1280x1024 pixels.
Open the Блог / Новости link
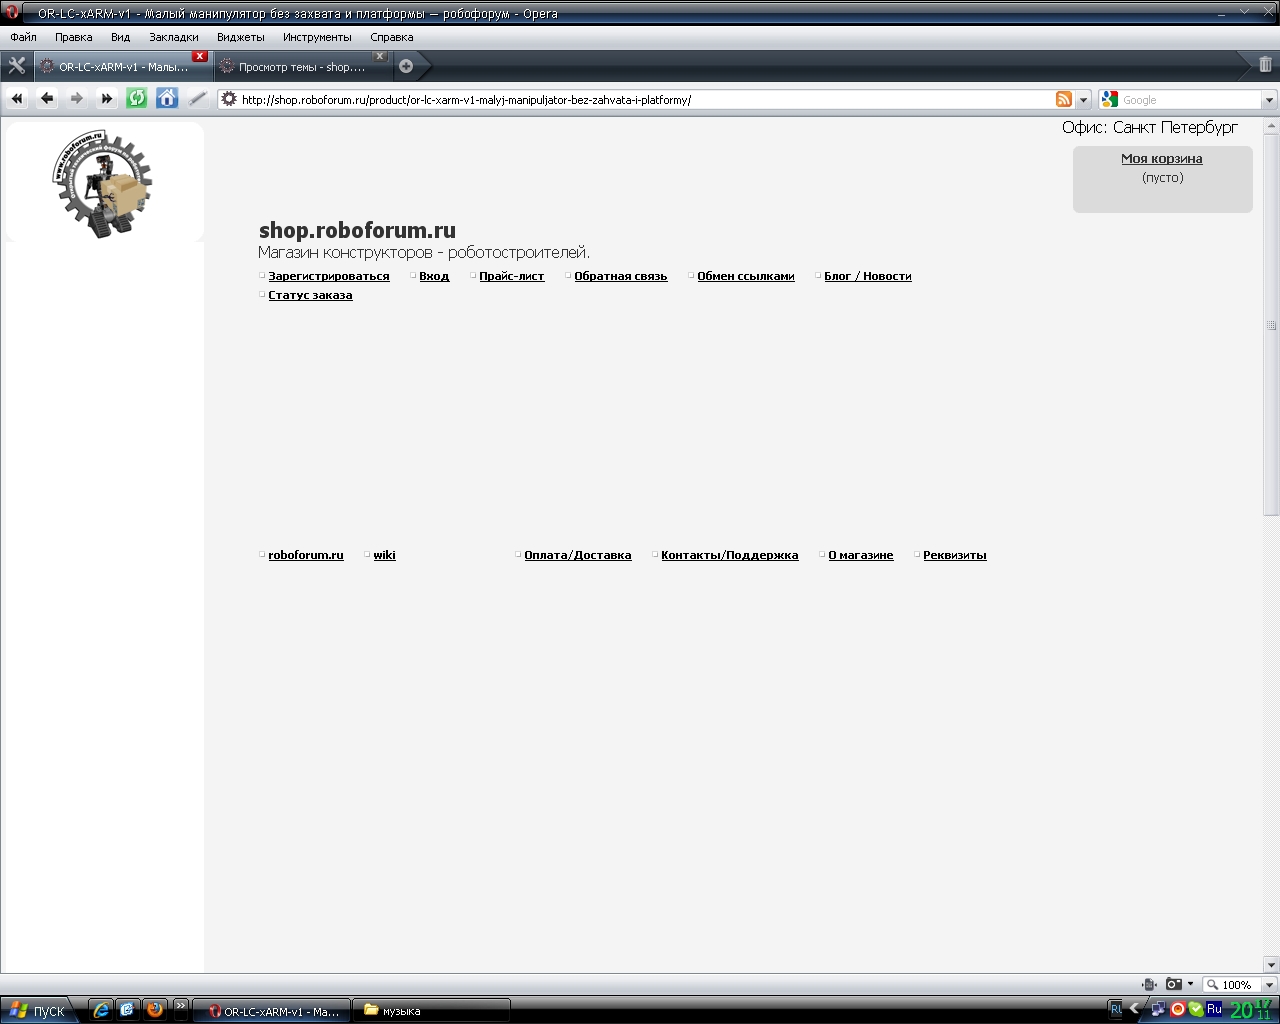[x=868, y=276]
